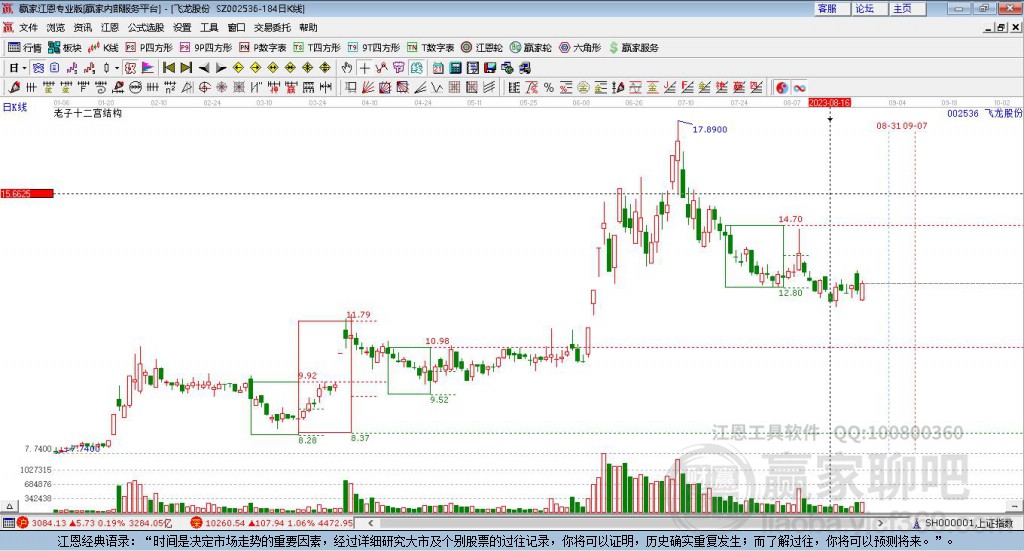The image size is (1024, 551).
Task: Open the 浏览 menu
Action: 56,27
